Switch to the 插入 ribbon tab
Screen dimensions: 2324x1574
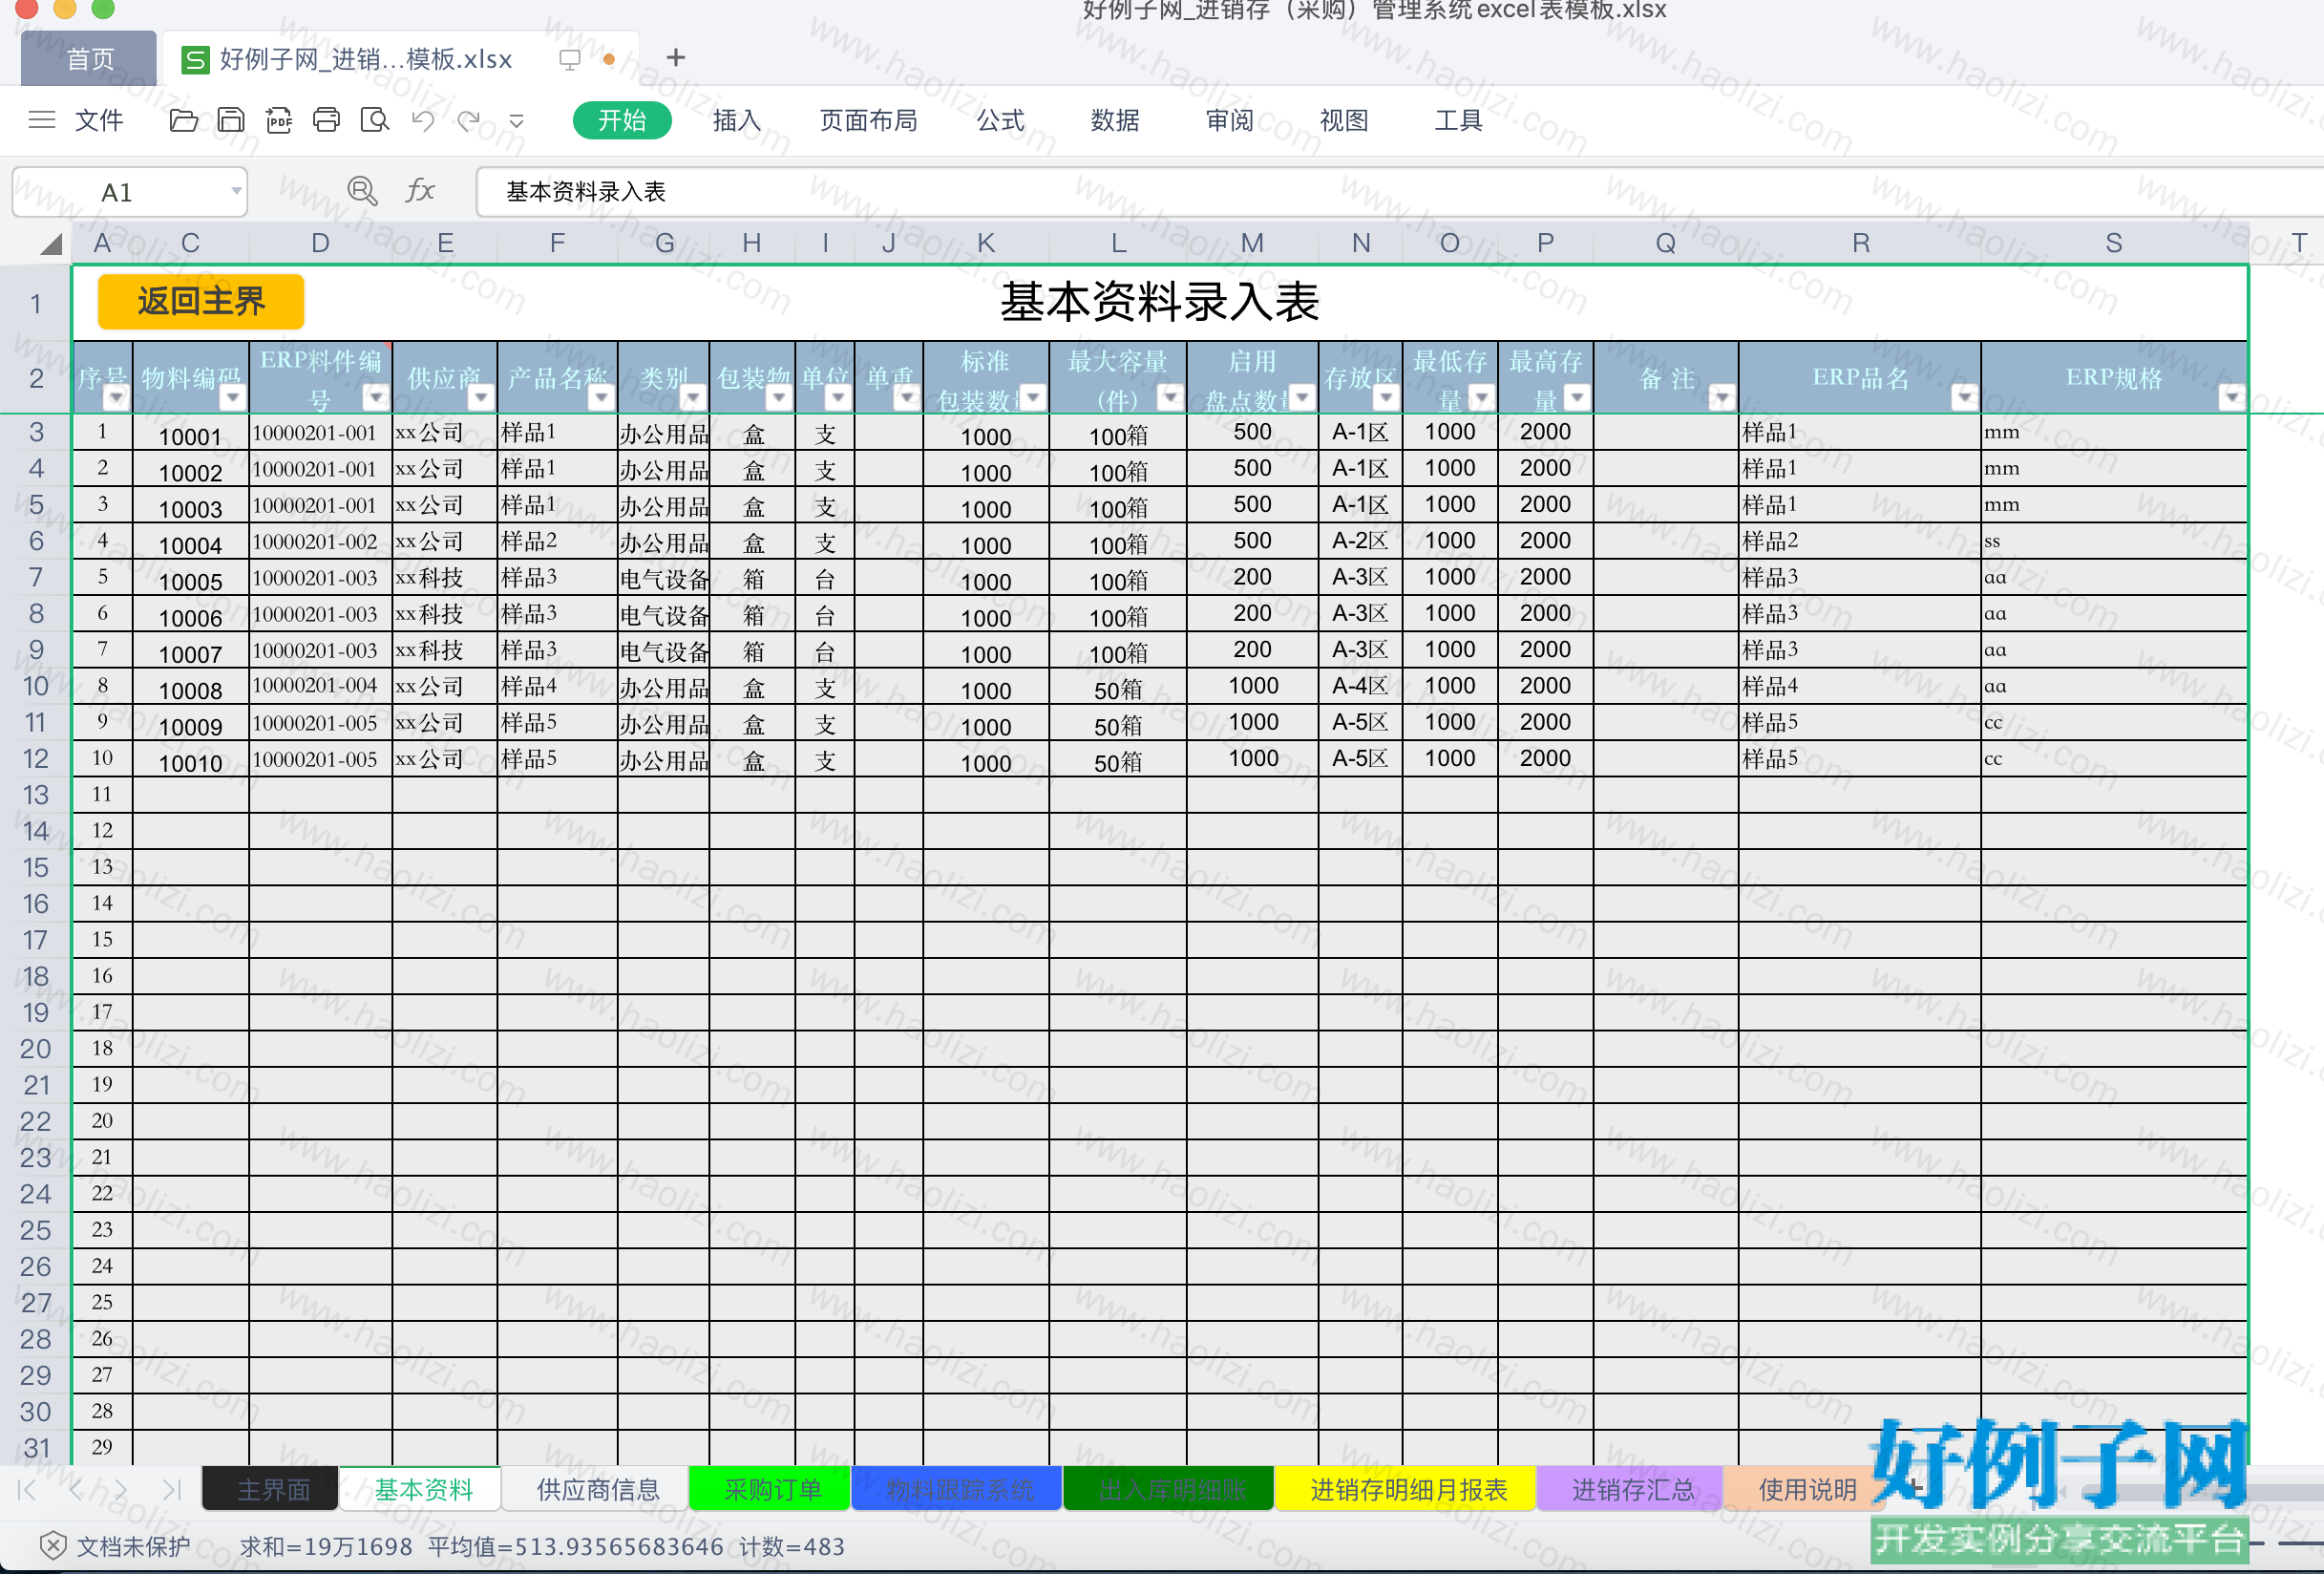[737, 120]
